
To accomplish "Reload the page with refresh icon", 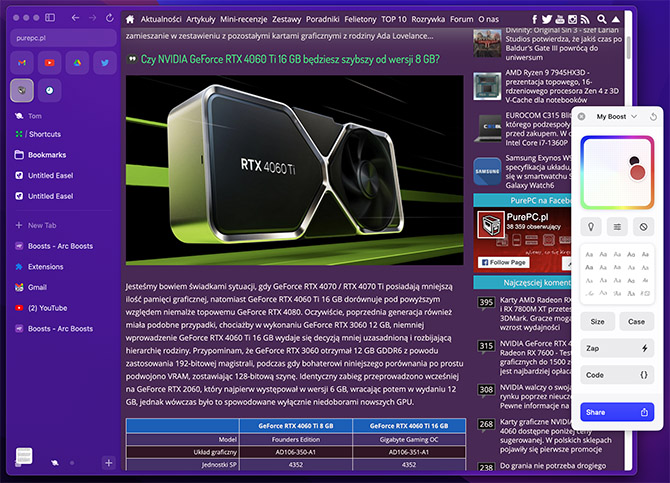I will pyautogui.click(x=109, y=18).
